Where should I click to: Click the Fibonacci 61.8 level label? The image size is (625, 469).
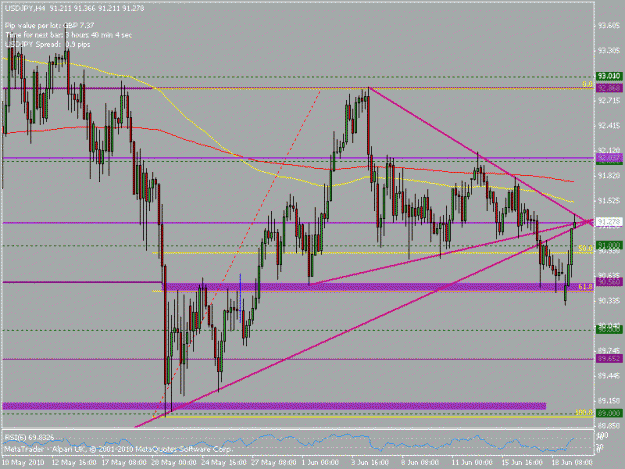click(x=585, y=287)
